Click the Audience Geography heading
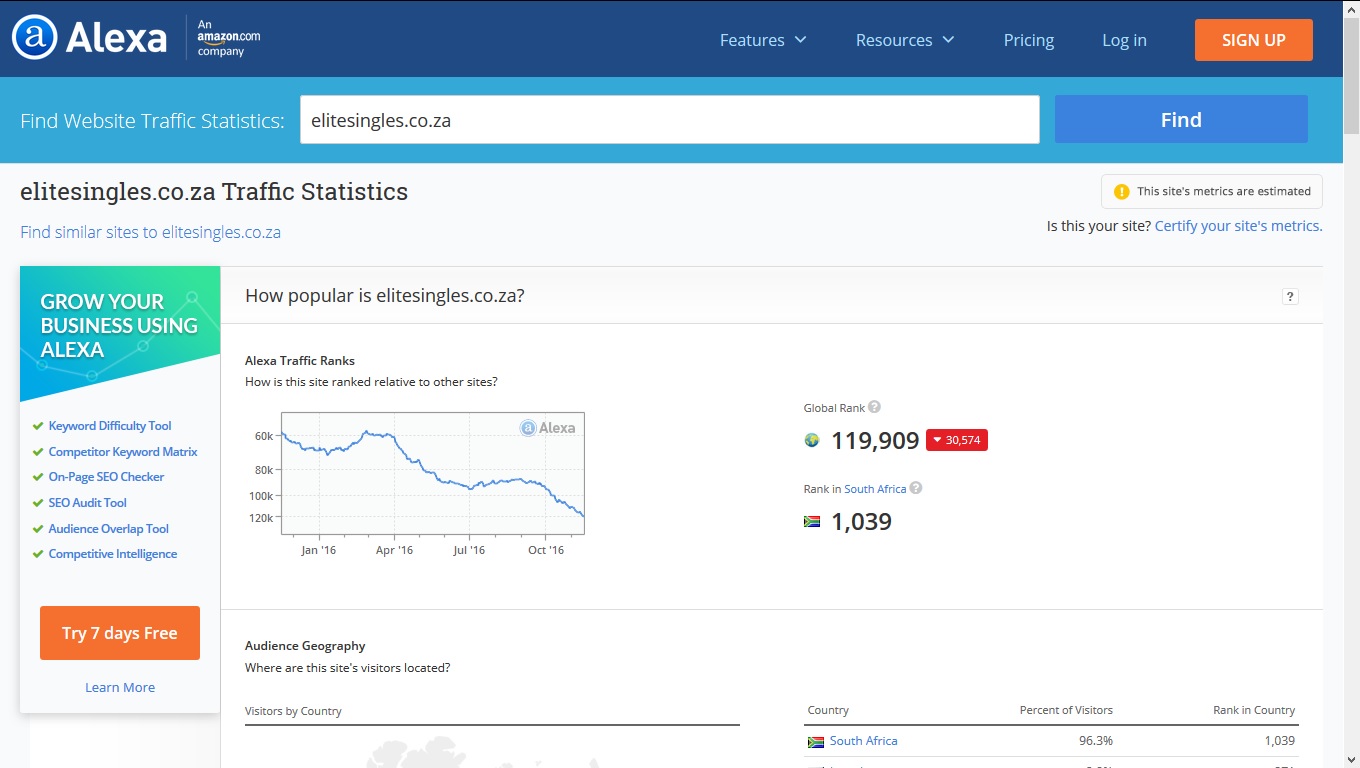 (305, 646)
